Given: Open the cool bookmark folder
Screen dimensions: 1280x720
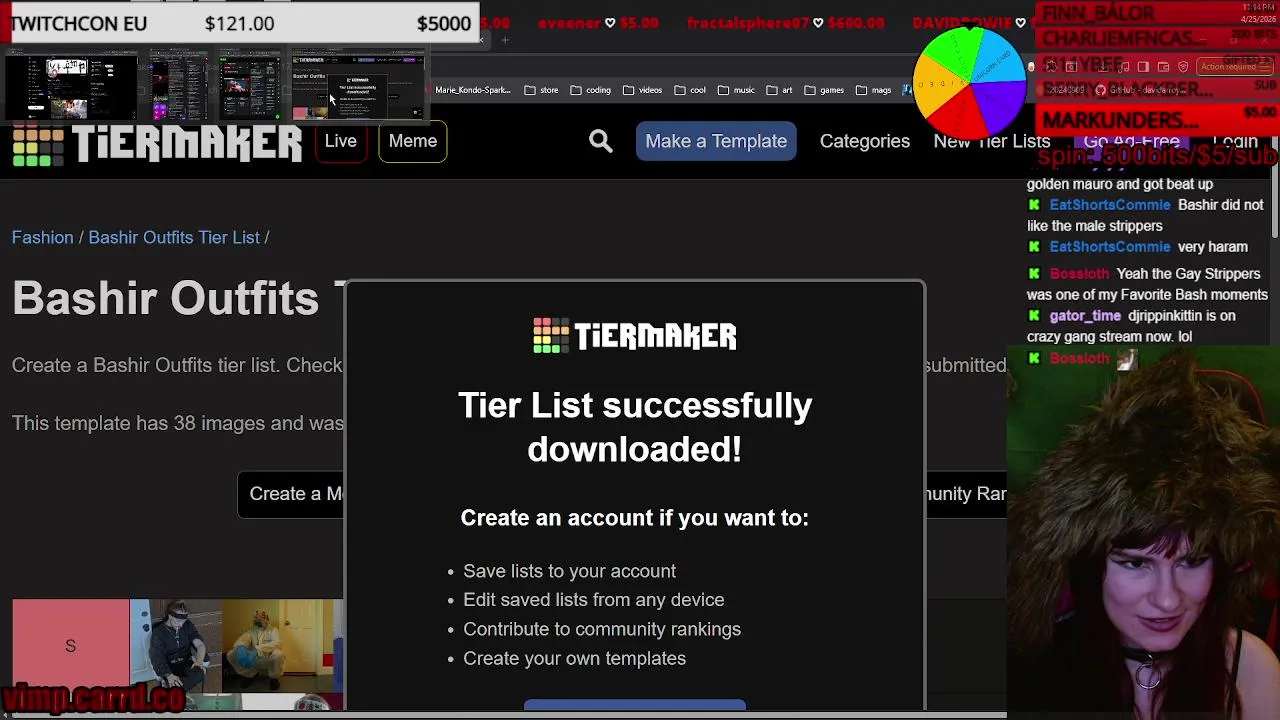Looking at the screenshot, I should coord(690,90).
